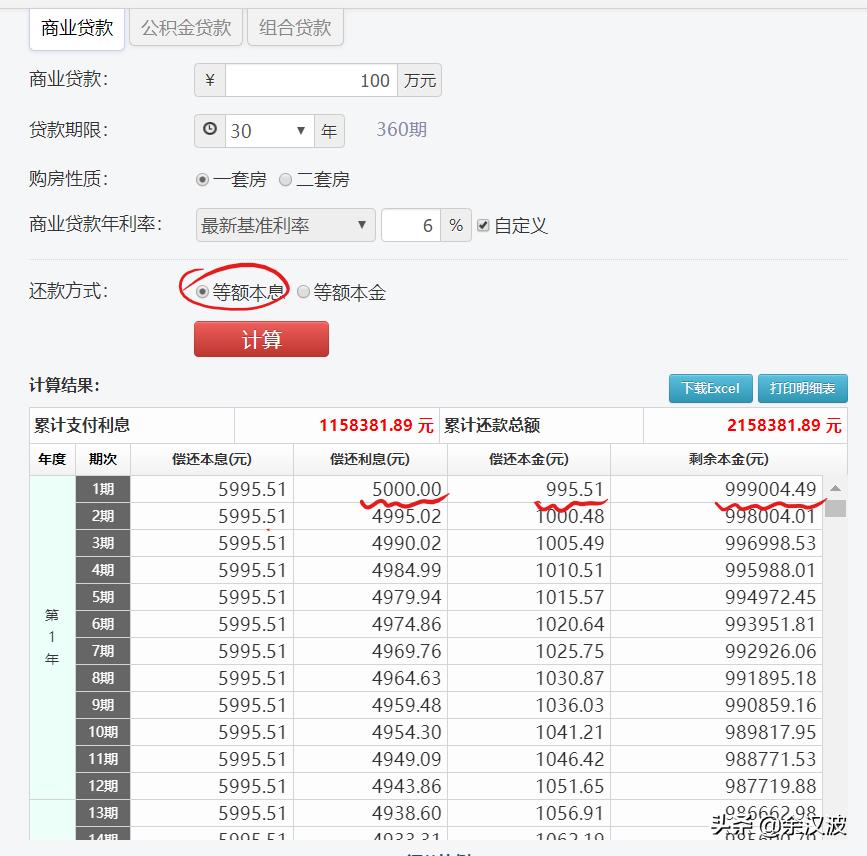Select the 商业贷款 tab

(x=76, y=29)
